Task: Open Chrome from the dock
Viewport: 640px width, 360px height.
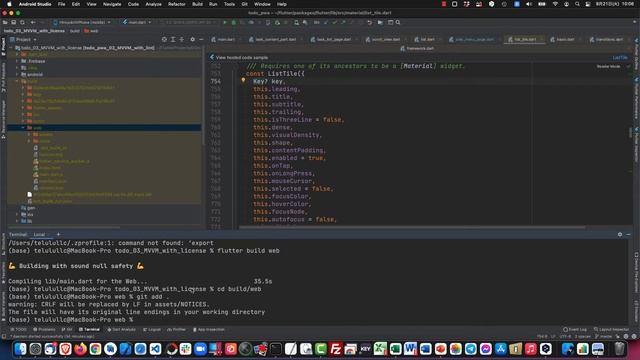Action: [x=96, y=349]
